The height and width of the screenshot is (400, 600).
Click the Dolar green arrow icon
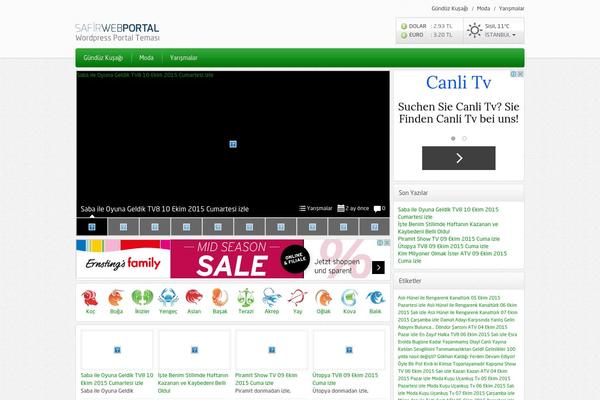pos(404,26)
